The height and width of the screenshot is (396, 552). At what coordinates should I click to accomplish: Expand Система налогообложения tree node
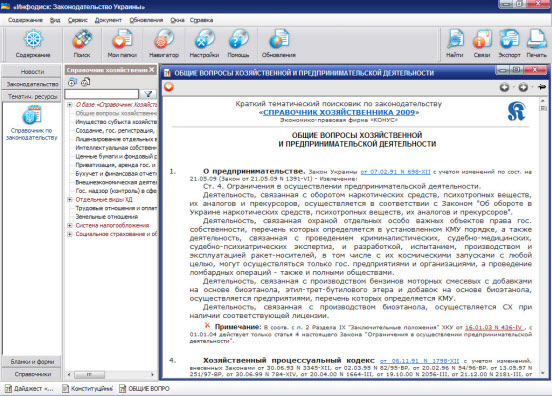coord(70,225)
